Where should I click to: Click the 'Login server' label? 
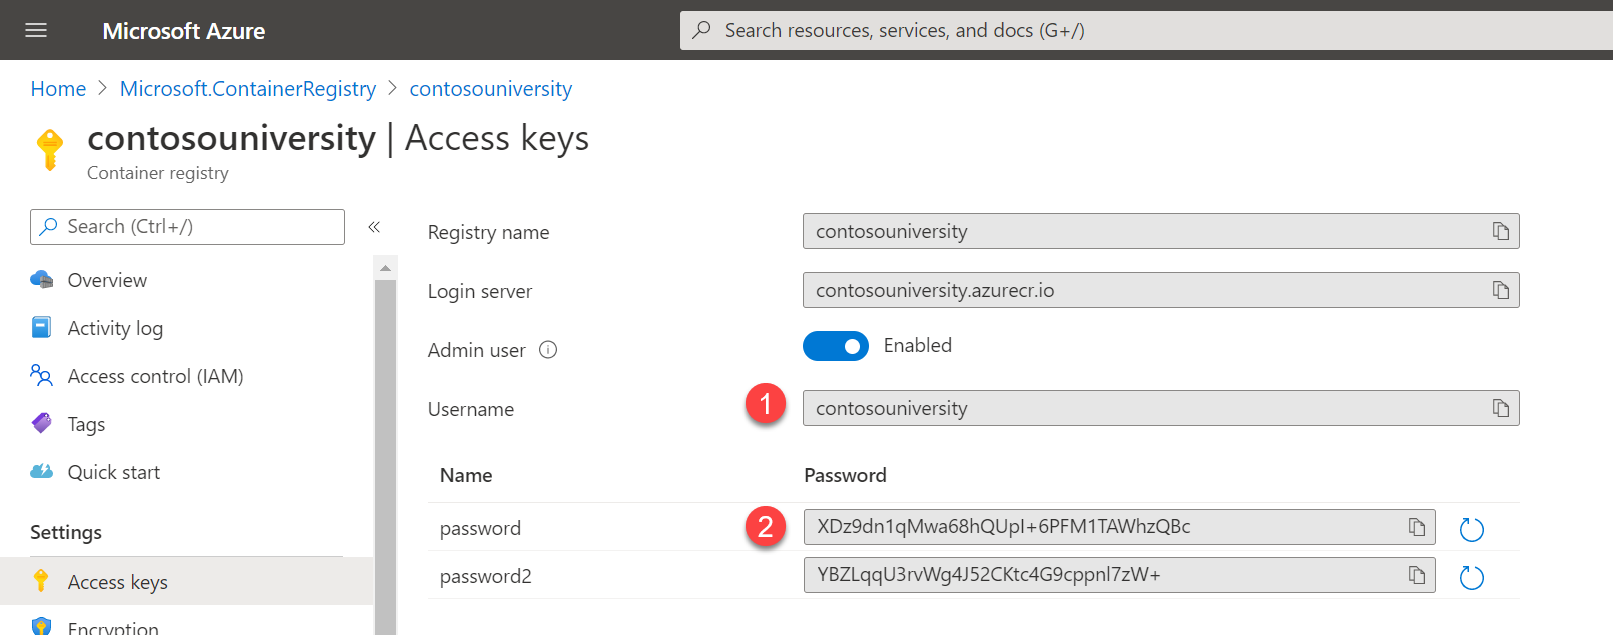click(480, 292)
